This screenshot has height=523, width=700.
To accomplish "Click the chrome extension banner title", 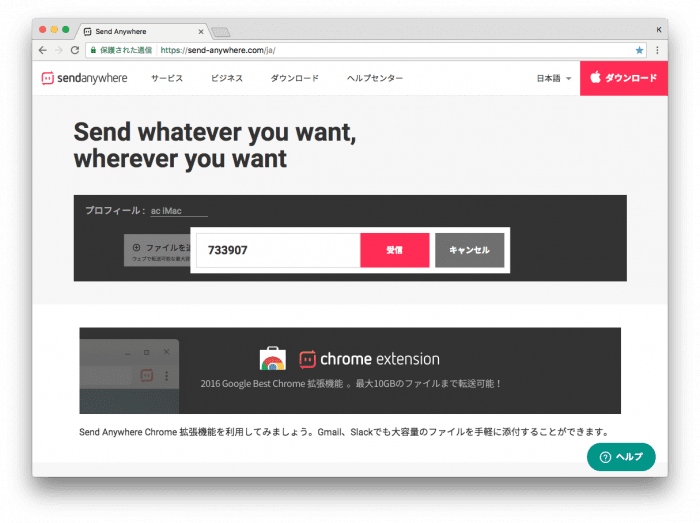I will [x=380, y=359].
